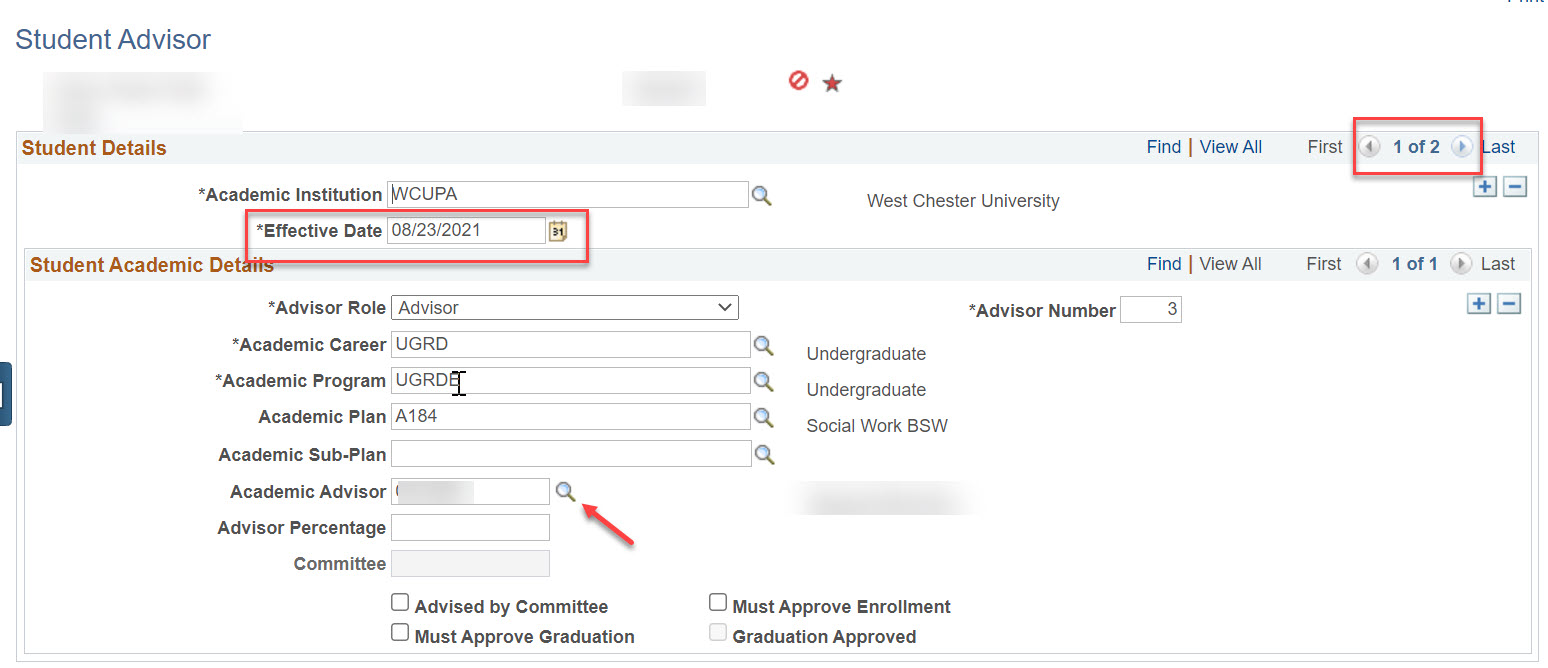This screenshot has height=668, width=1548.
Task: Go to next Student Details record
Action: [x=1462, y=147]
